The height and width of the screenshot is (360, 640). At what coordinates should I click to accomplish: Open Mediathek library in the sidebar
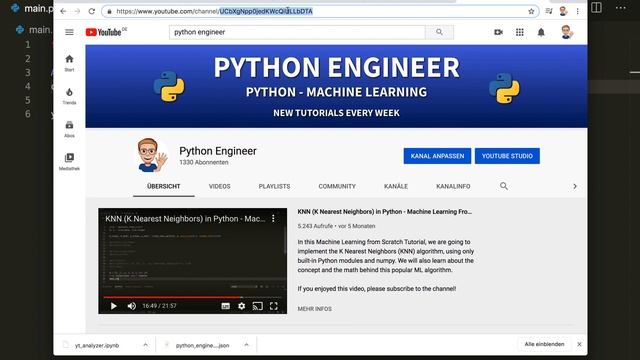tap(69, 162)
